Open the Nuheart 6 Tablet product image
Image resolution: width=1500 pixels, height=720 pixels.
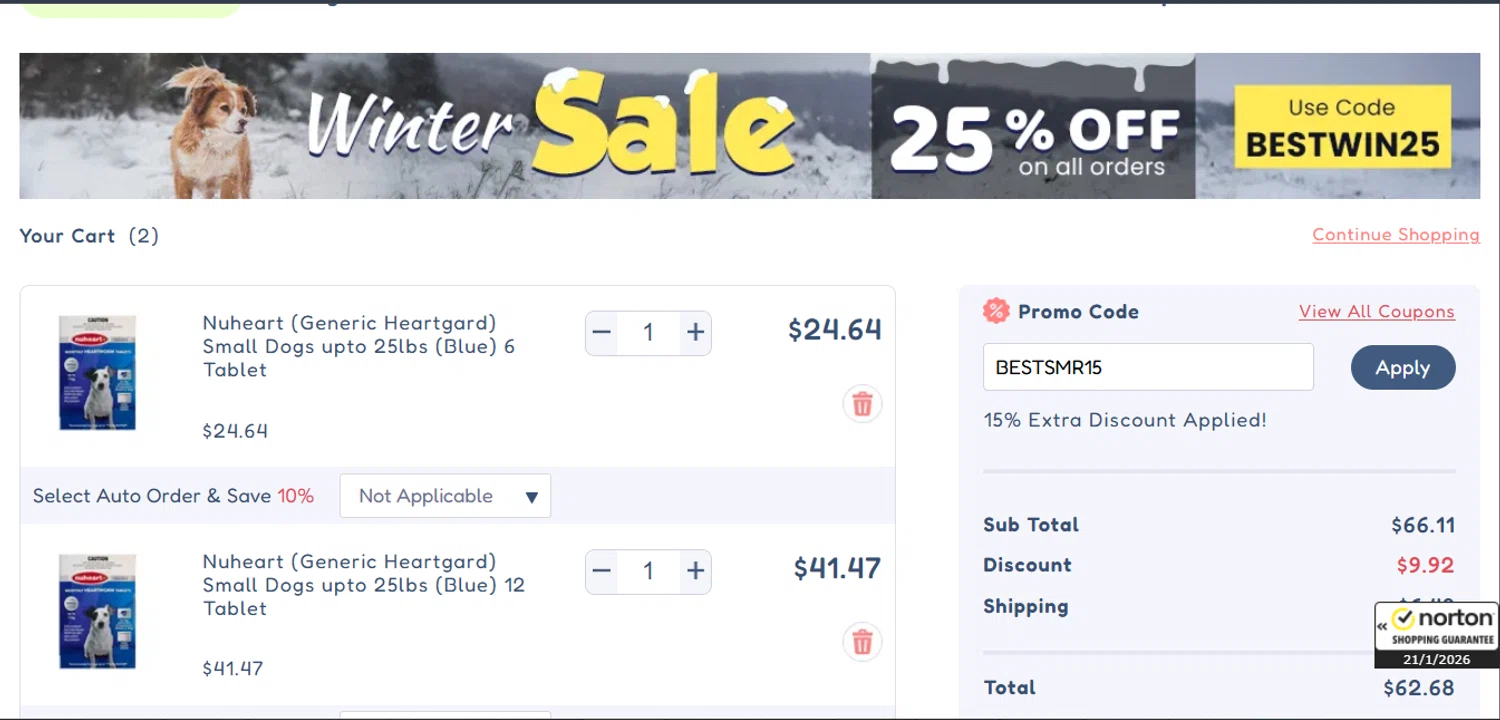pos(97,372)
